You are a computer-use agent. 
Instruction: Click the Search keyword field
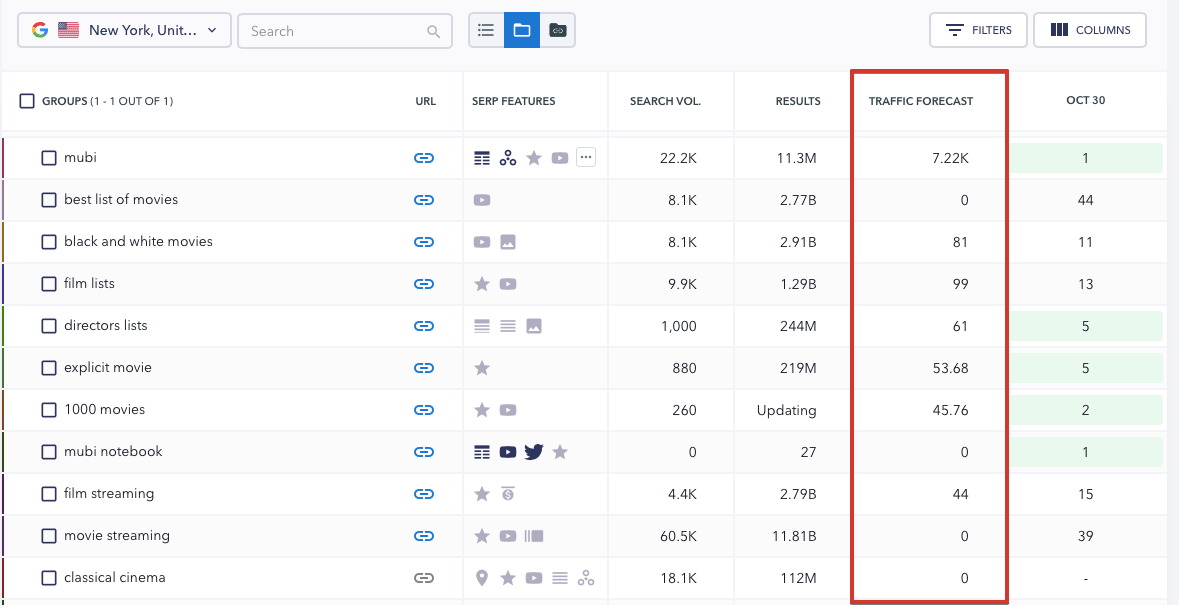click(x=345, y=31)
